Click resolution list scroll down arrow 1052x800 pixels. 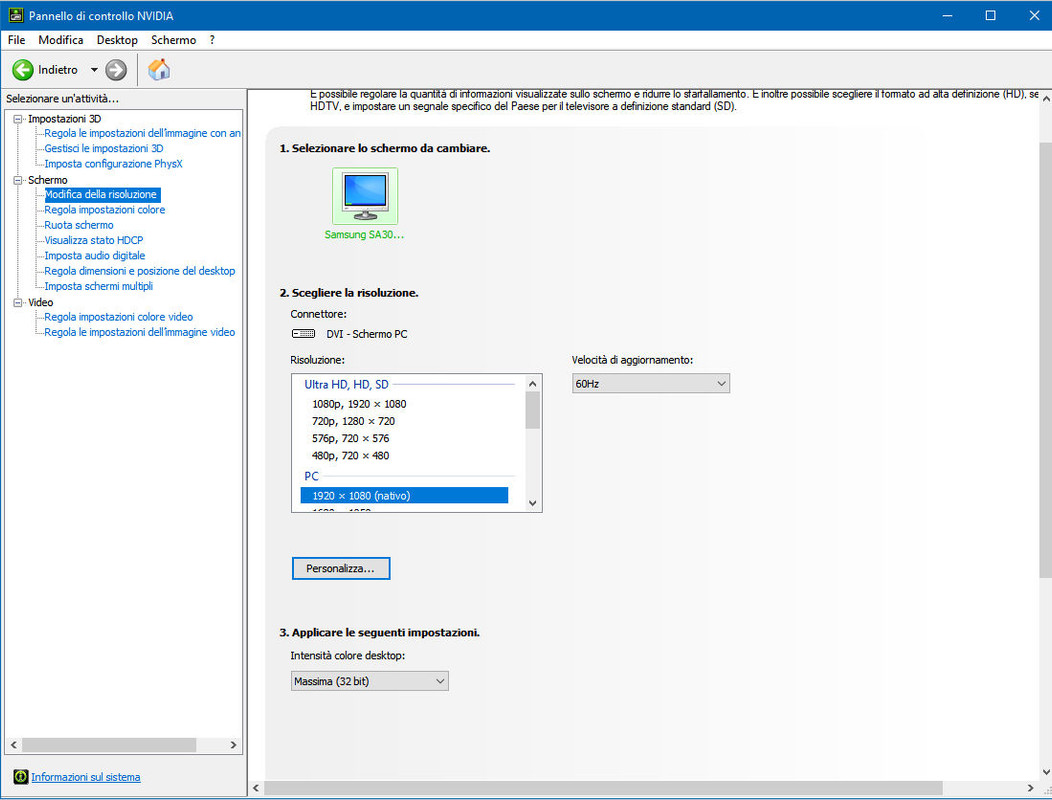point(533,503)
